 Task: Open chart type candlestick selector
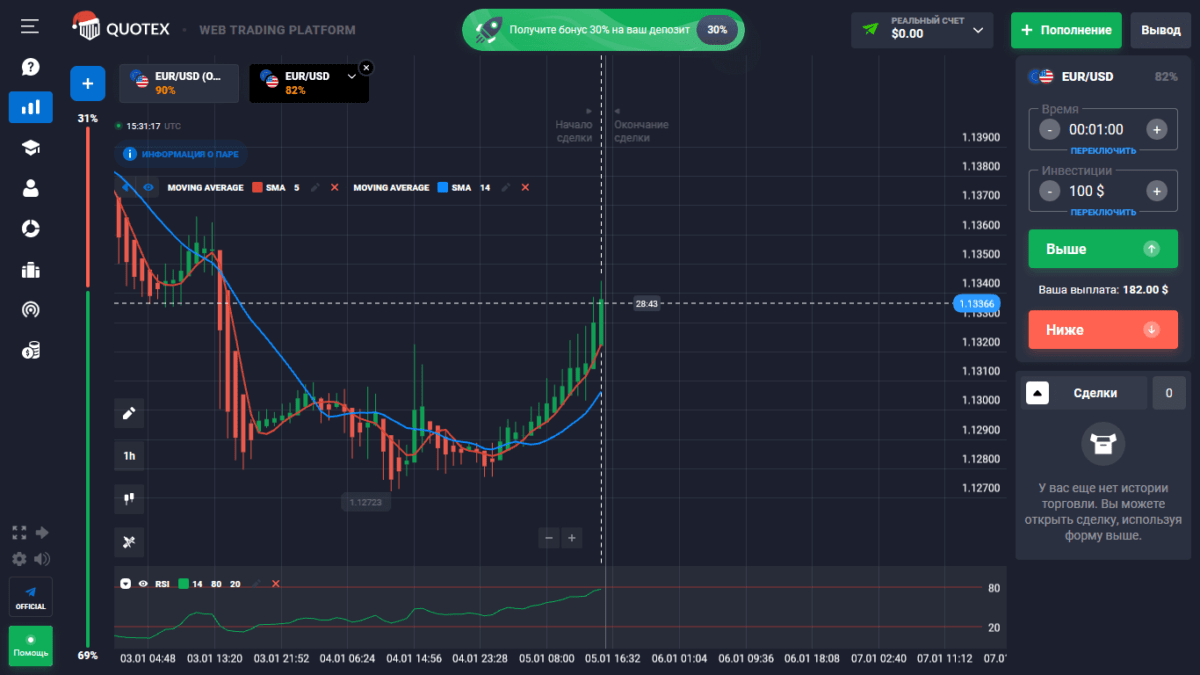click(x=129, y=497)
